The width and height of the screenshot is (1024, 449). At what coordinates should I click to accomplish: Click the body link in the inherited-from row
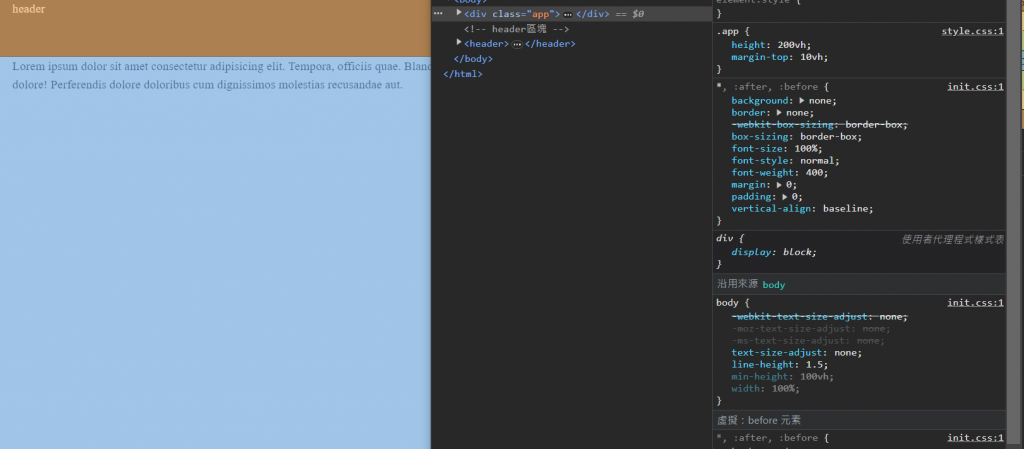[773, 285]
